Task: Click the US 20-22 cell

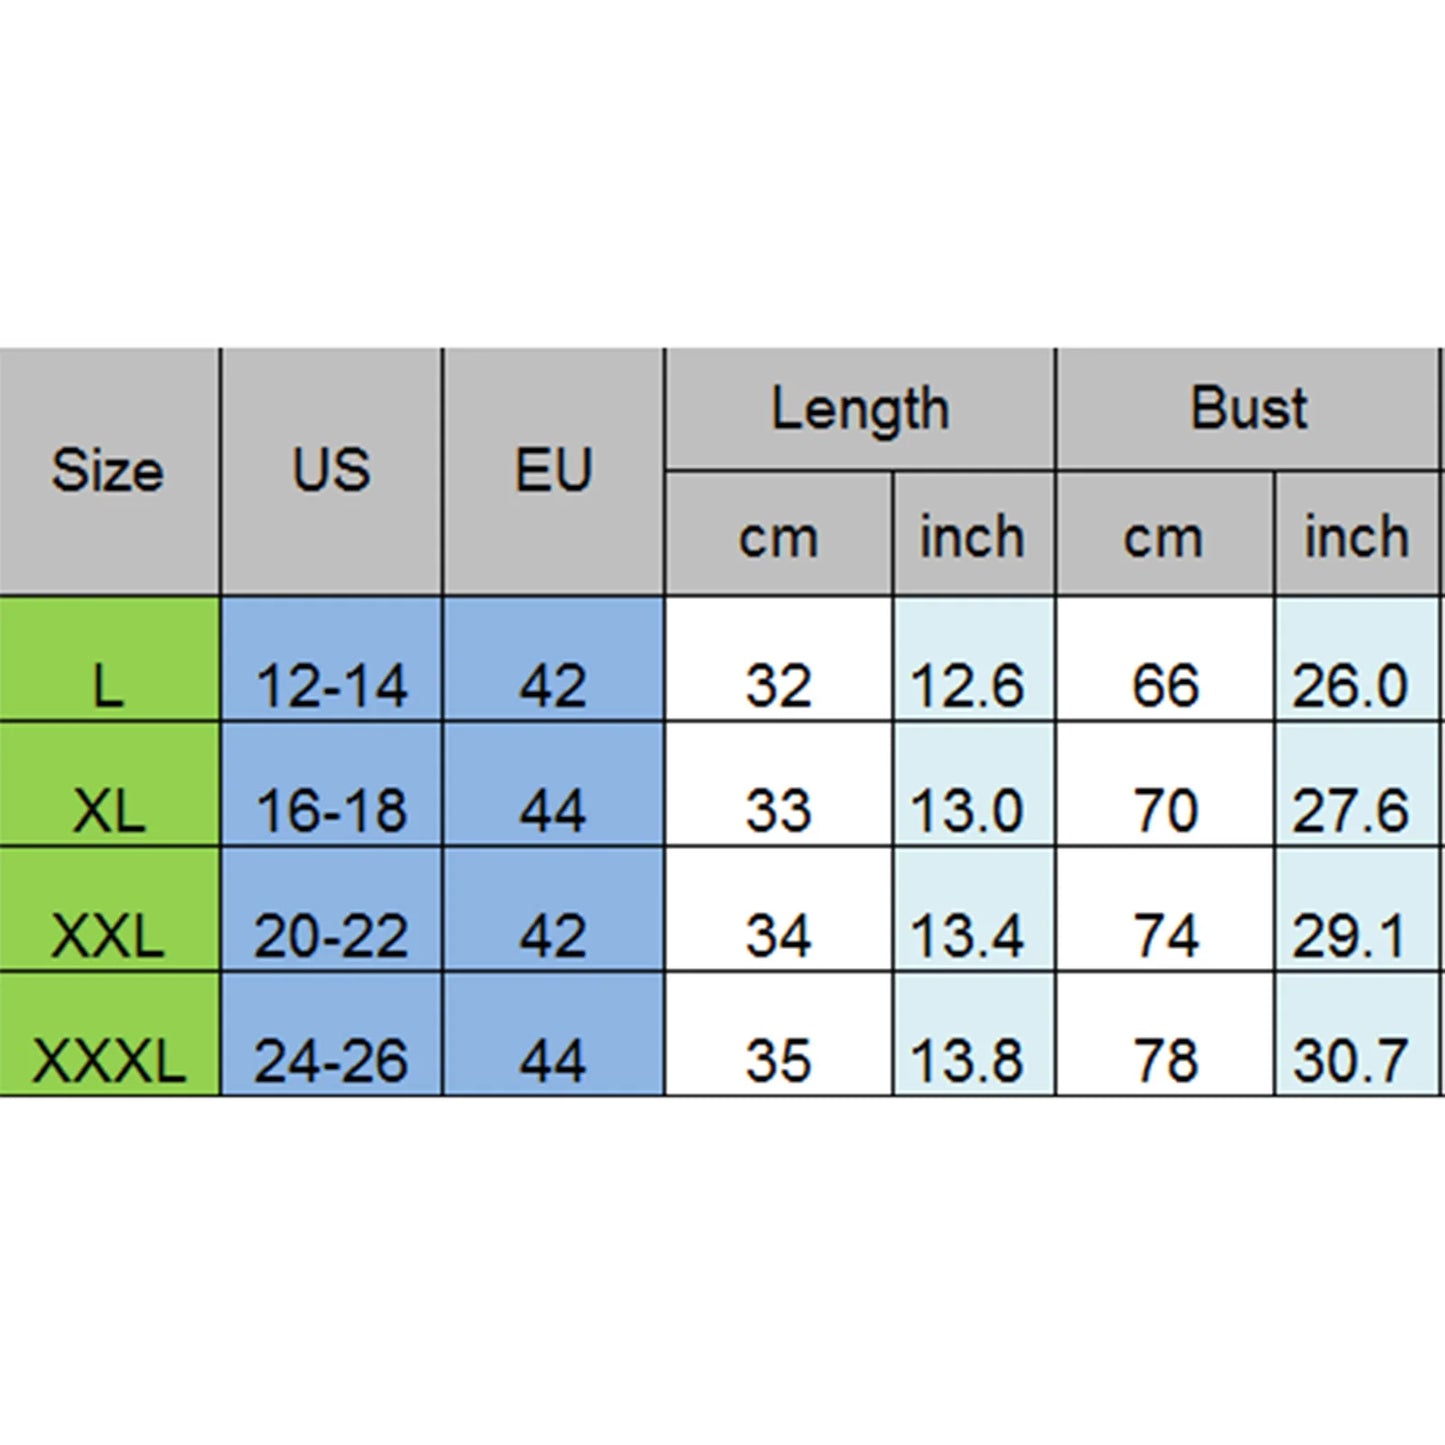Action: (331, 910)
